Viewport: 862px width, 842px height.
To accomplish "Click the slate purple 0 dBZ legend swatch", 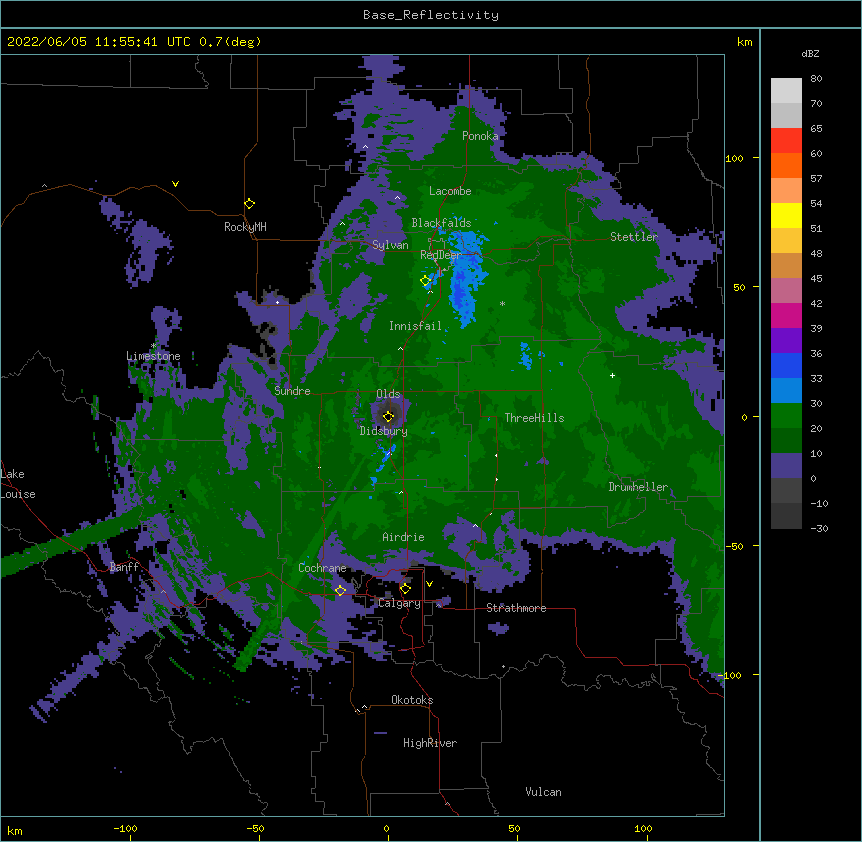I will point(786,466).
